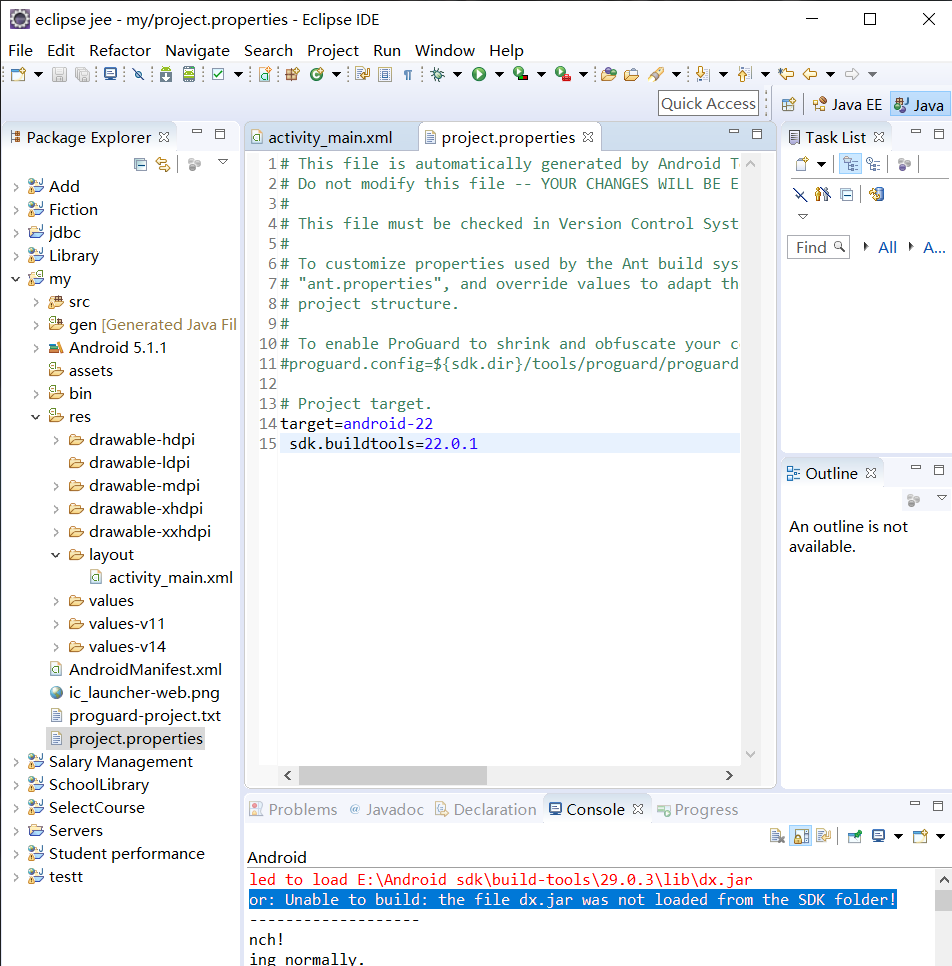Switch to Java EE perspective
Screen dimensions: 952x966
[847, 105]
